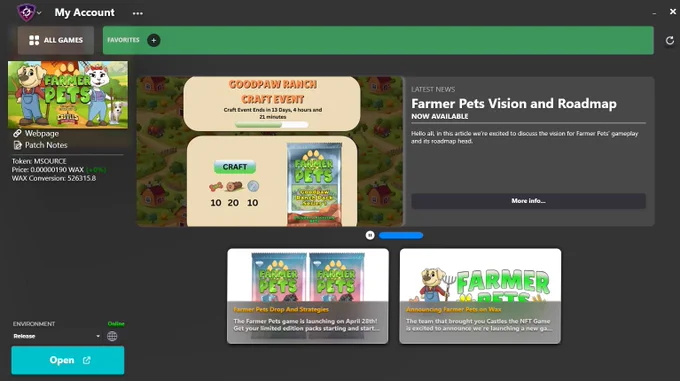This screenshot has width=680, height=381.
Task: Minimize the launcher window
Action: tap(654, 13)
